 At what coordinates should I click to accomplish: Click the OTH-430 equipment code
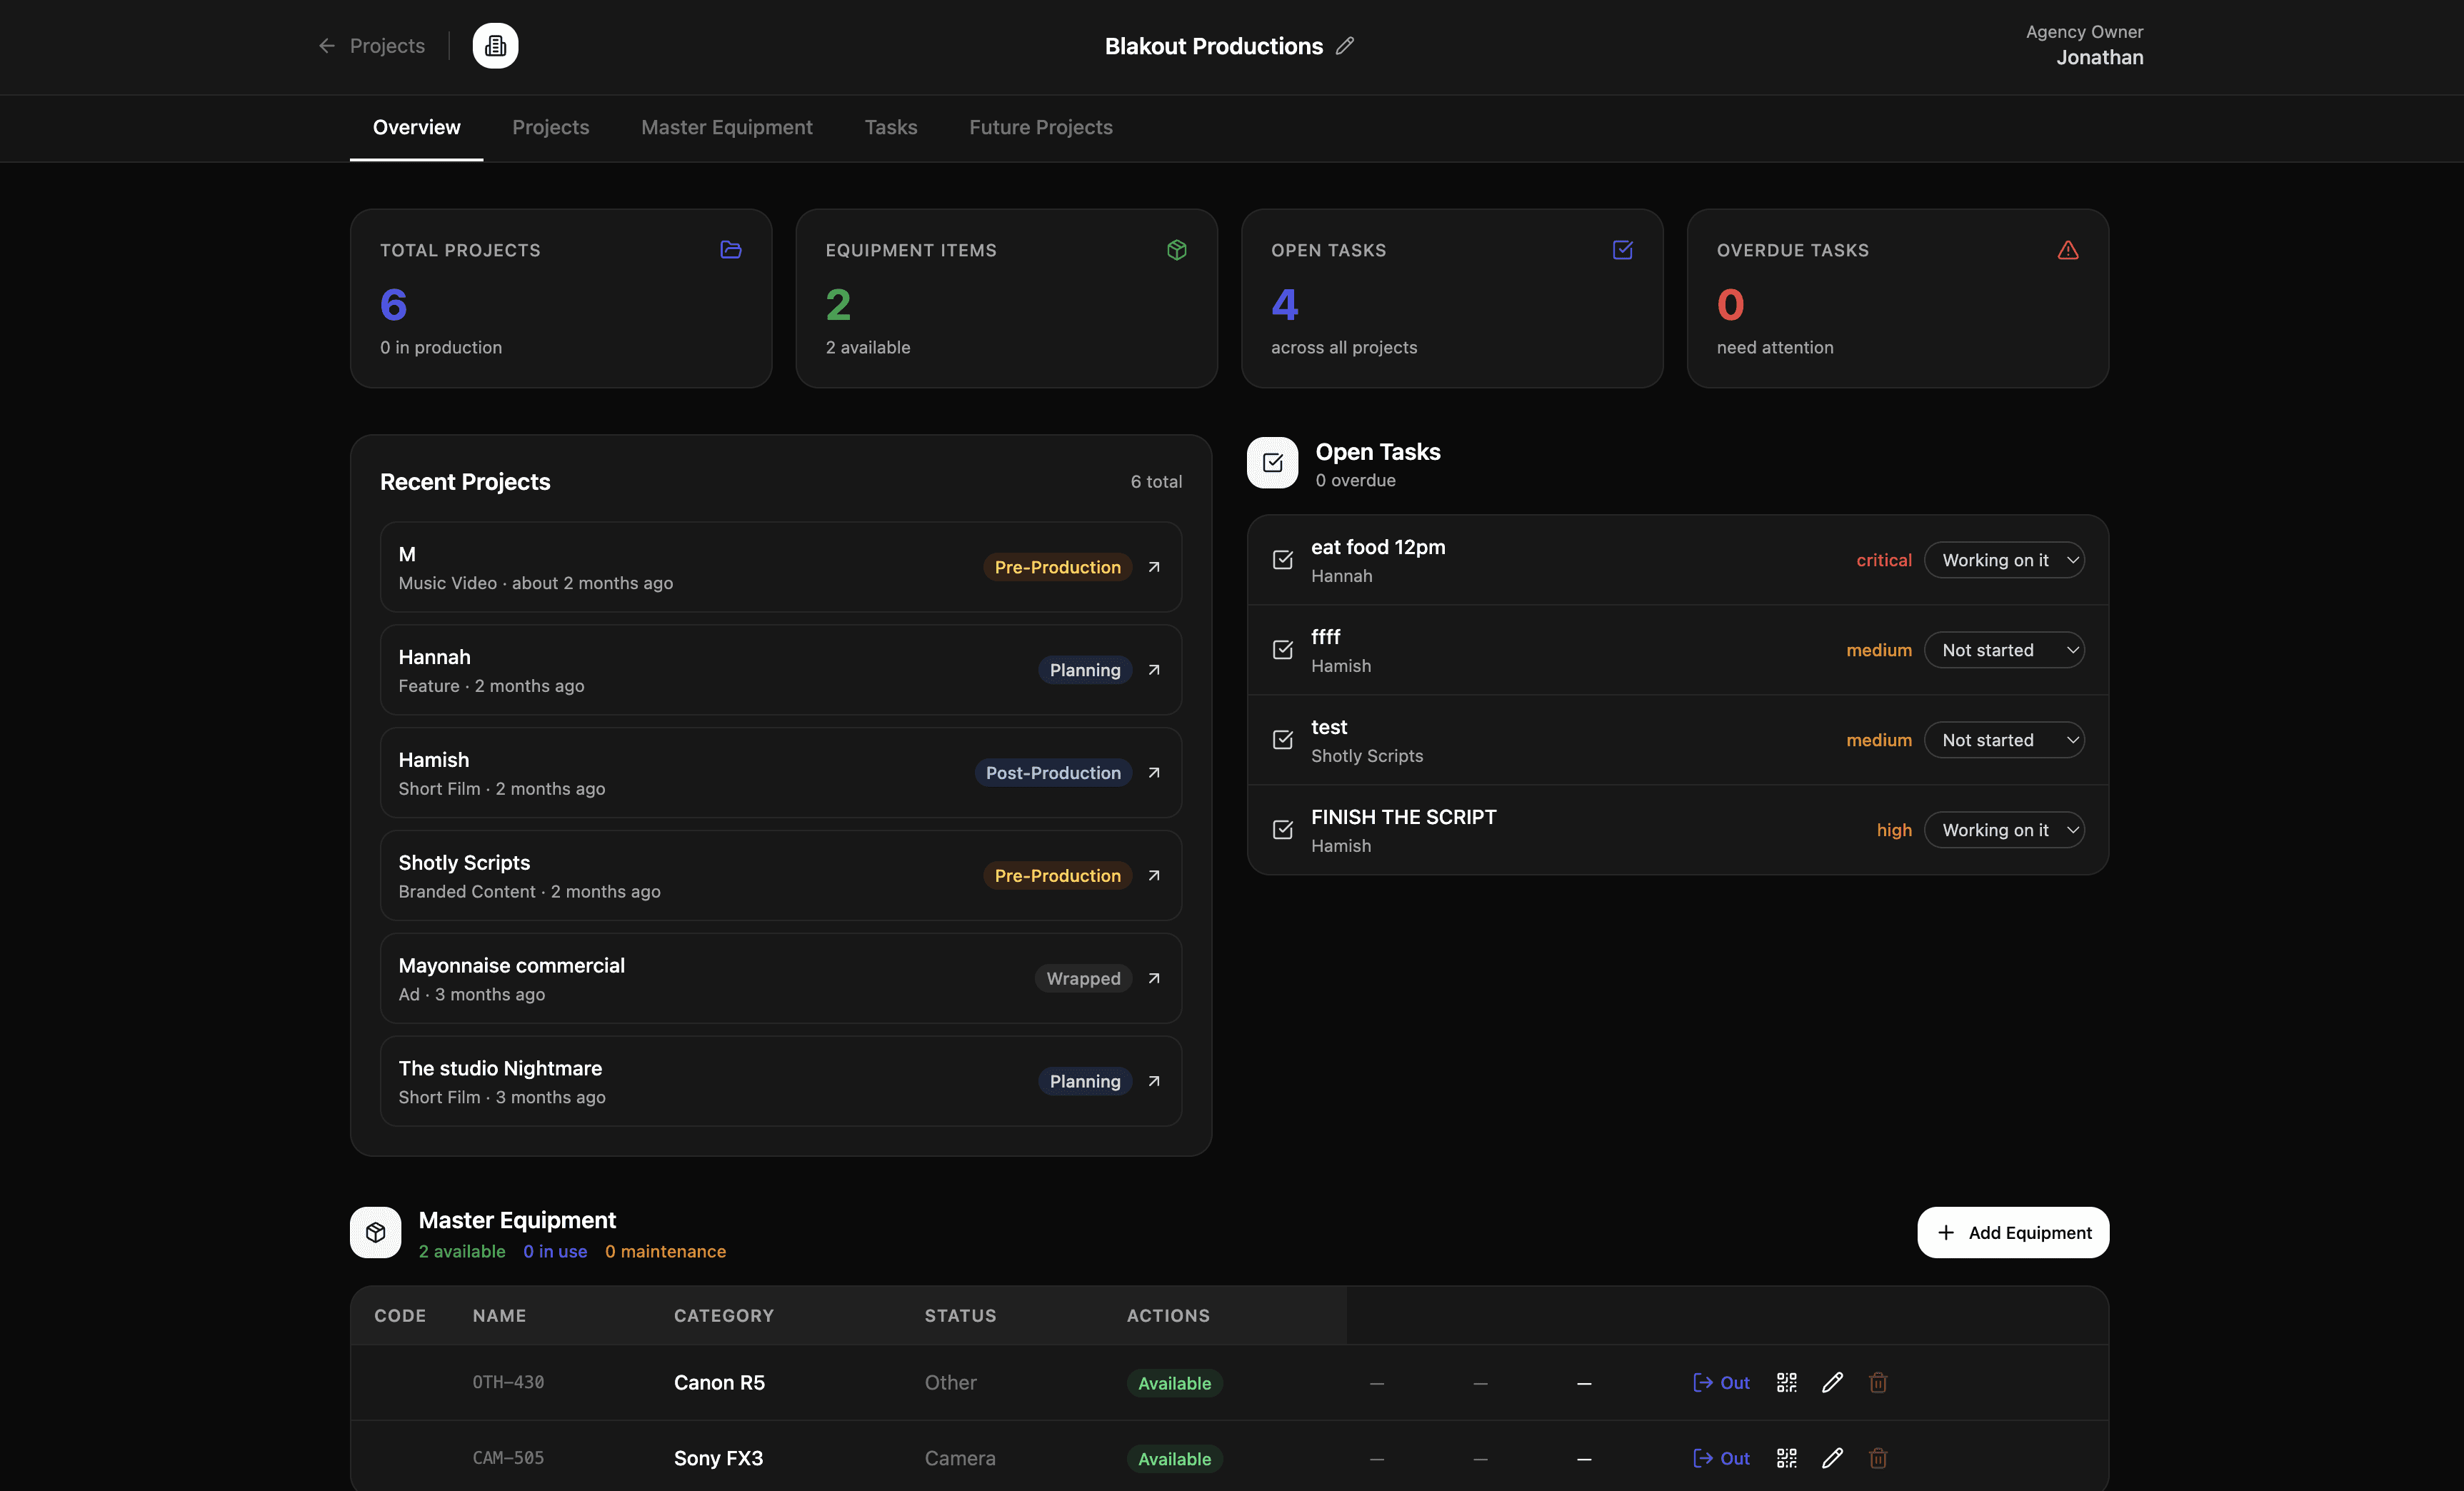[508, 1382]
